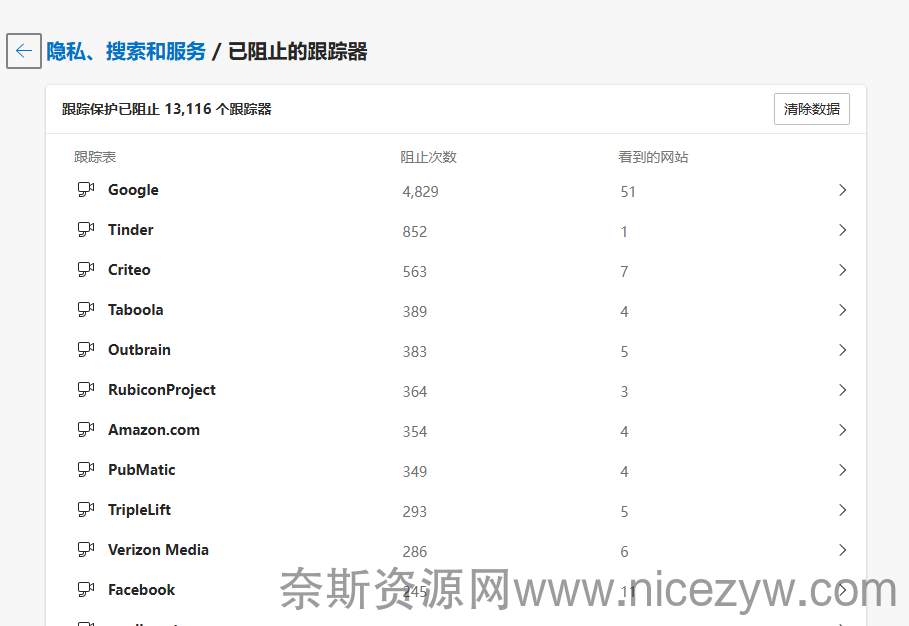Select the PubMatic tracker name
The width and height of the screenshot is (909, 626).
coord(141,470)
